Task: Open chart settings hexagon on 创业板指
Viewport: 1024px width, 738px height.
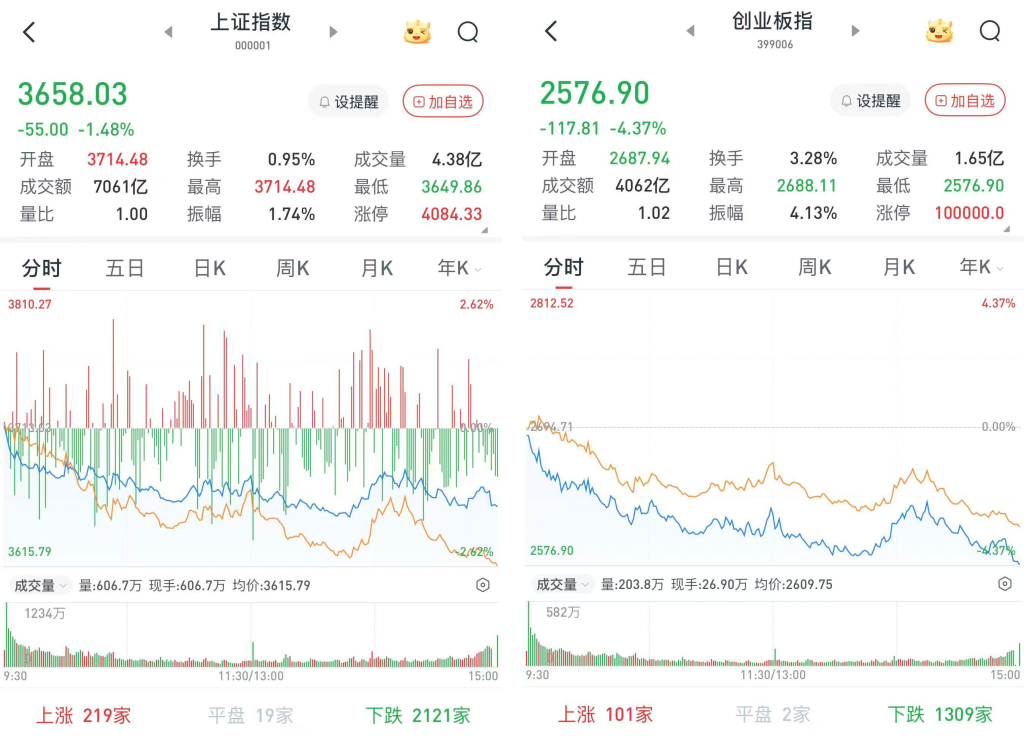Action: point(1004,584)
